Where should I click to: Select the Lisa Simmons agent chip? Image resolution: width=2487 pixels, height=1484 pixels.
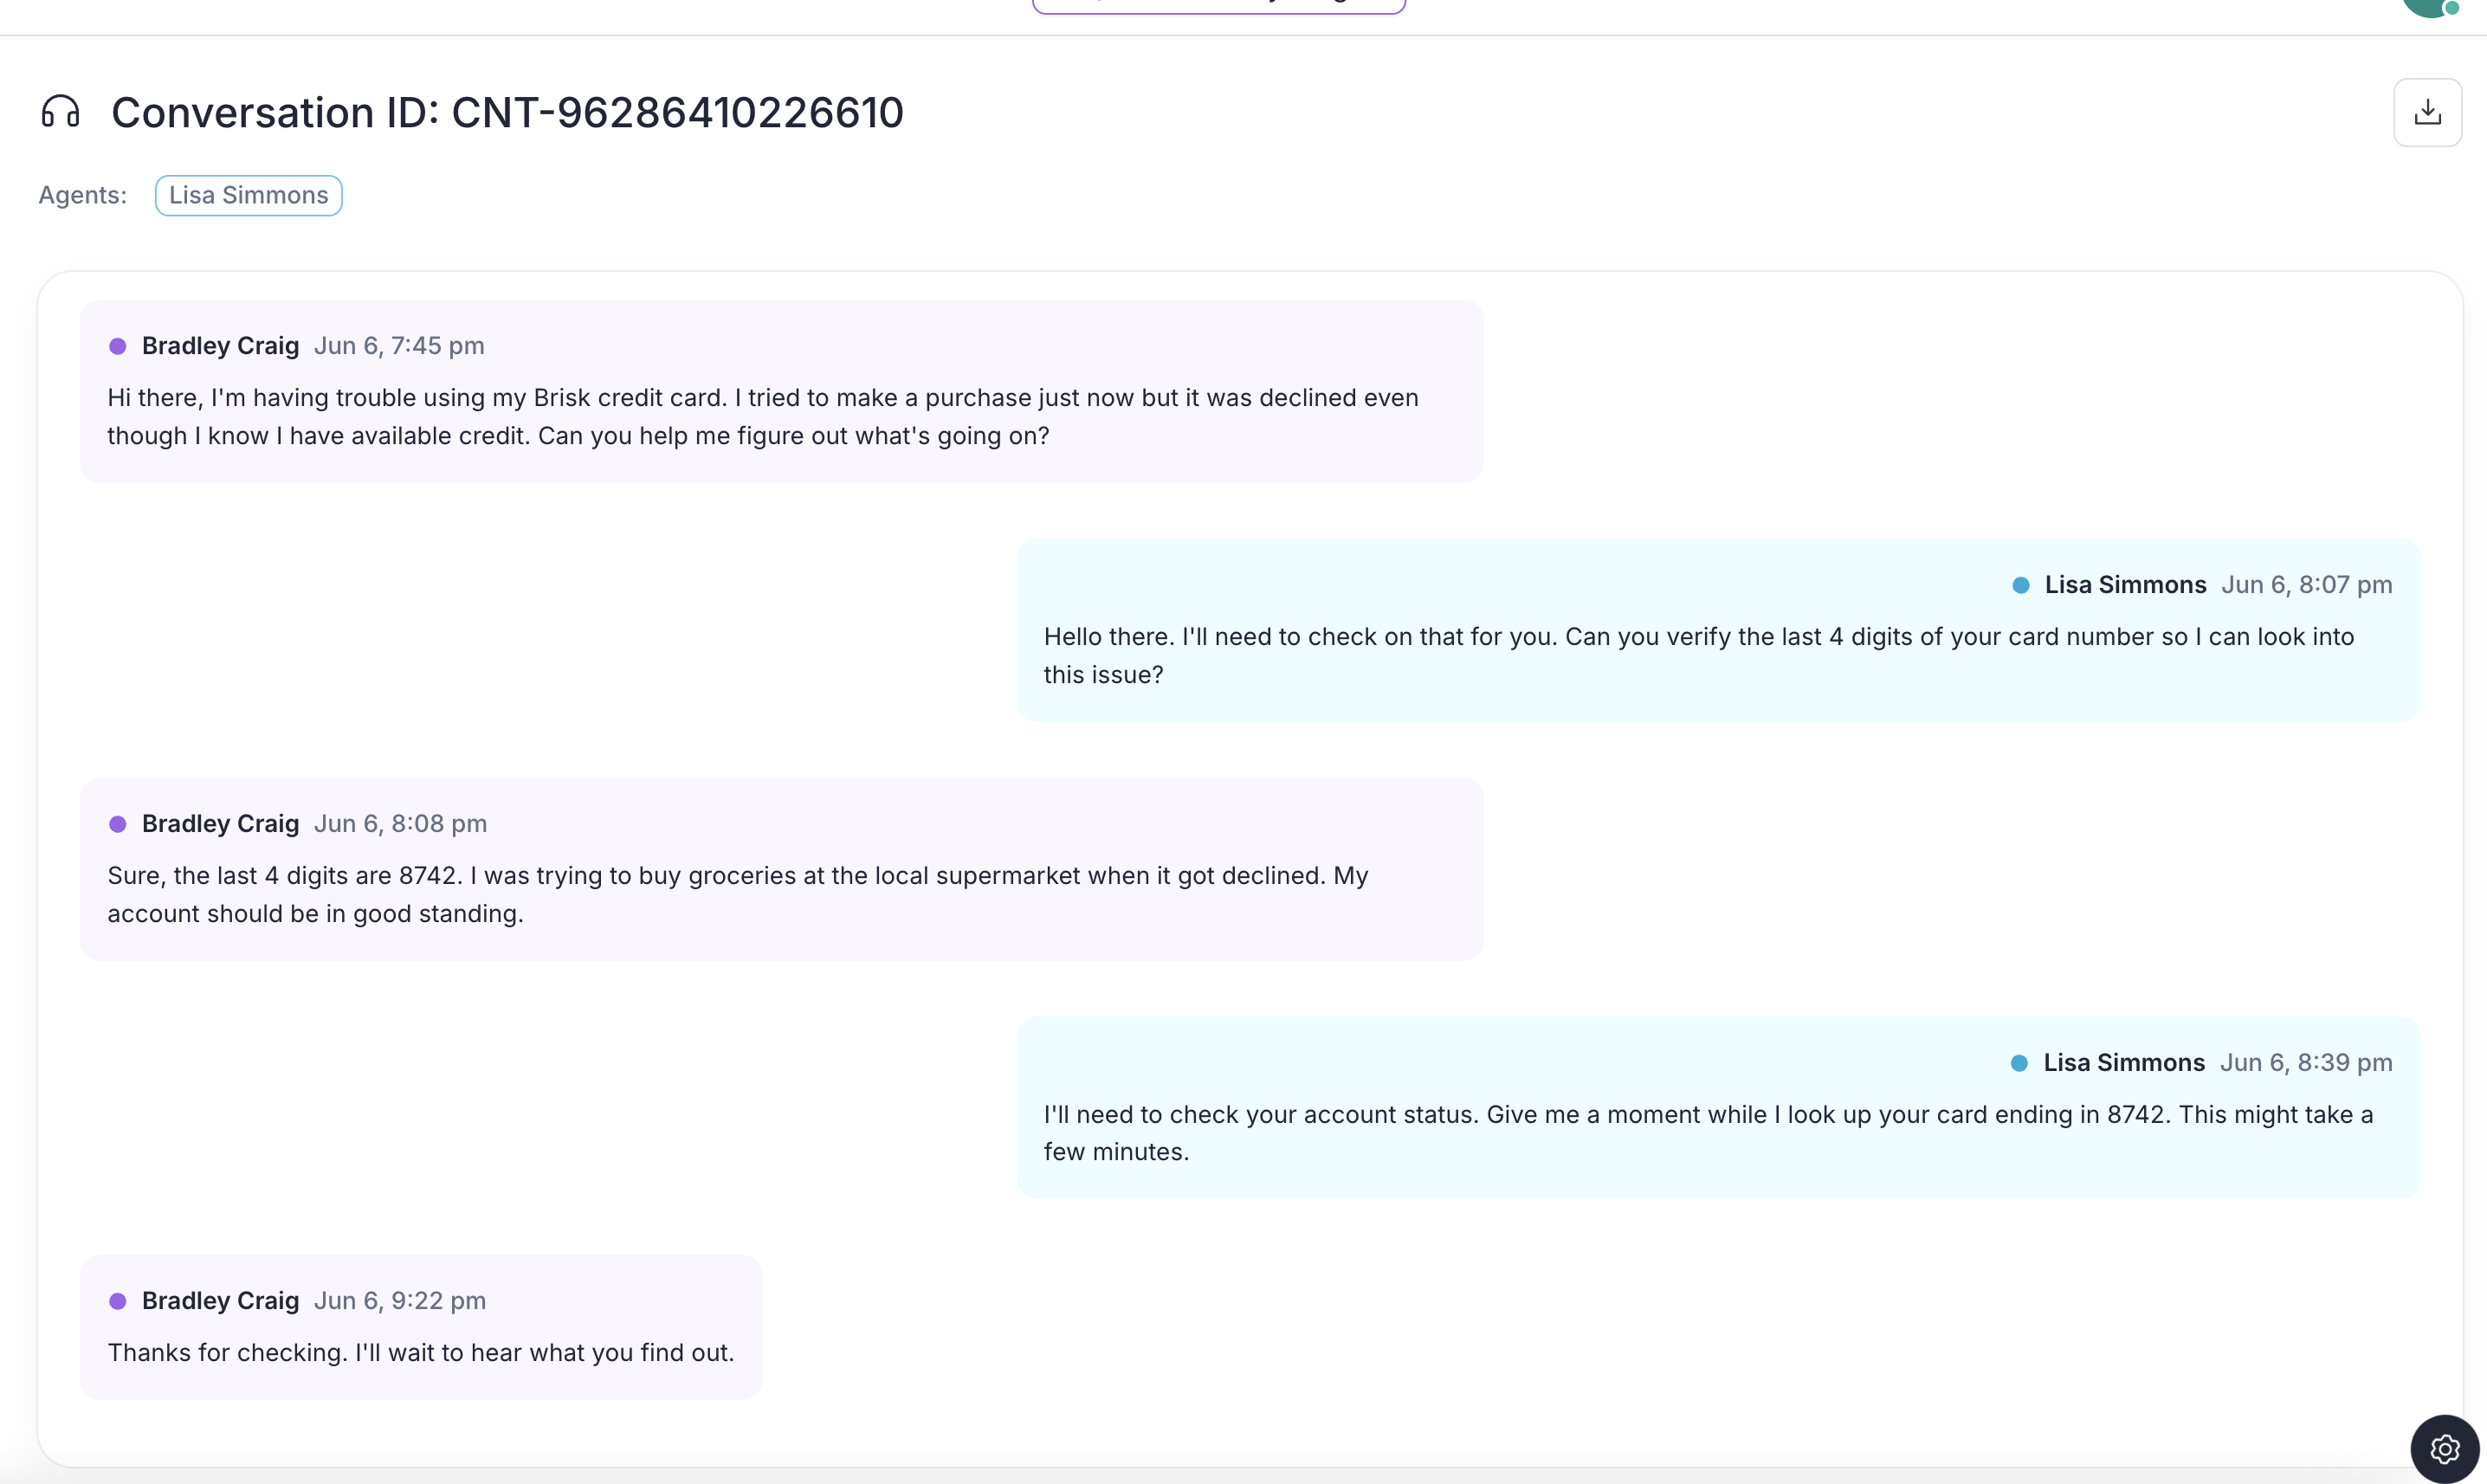(x=248, y=195)
